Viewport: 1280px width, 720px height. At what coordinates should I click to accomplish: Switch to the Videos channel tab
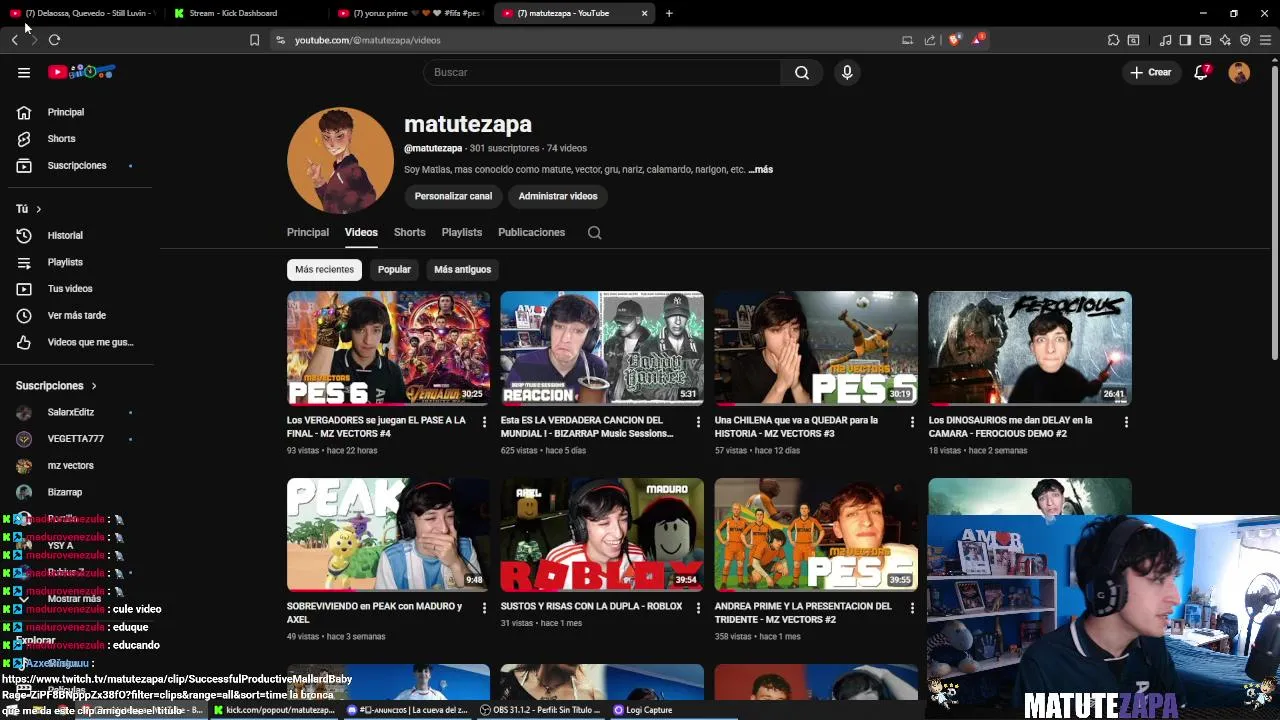click(361, 232)
